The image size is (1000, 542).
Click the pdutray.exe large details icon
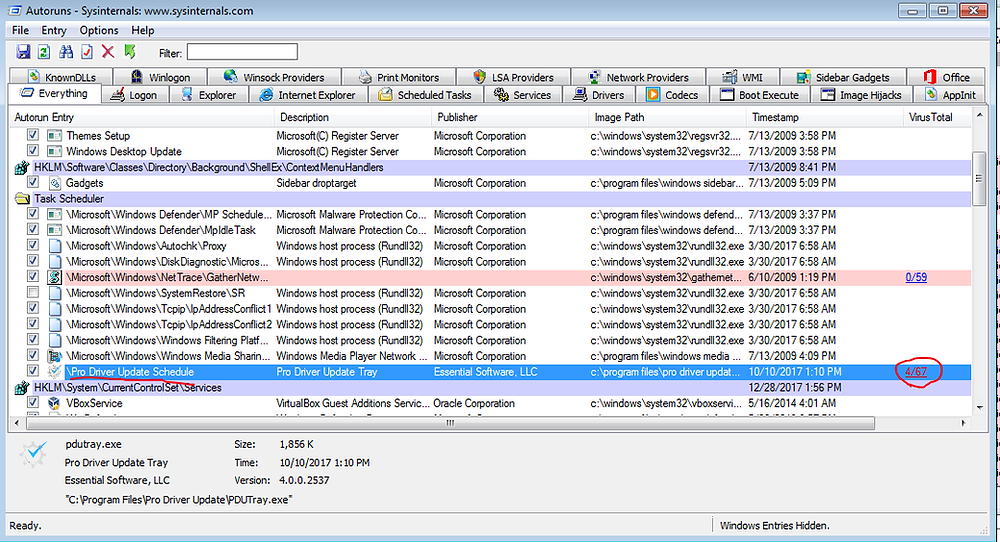33,453
